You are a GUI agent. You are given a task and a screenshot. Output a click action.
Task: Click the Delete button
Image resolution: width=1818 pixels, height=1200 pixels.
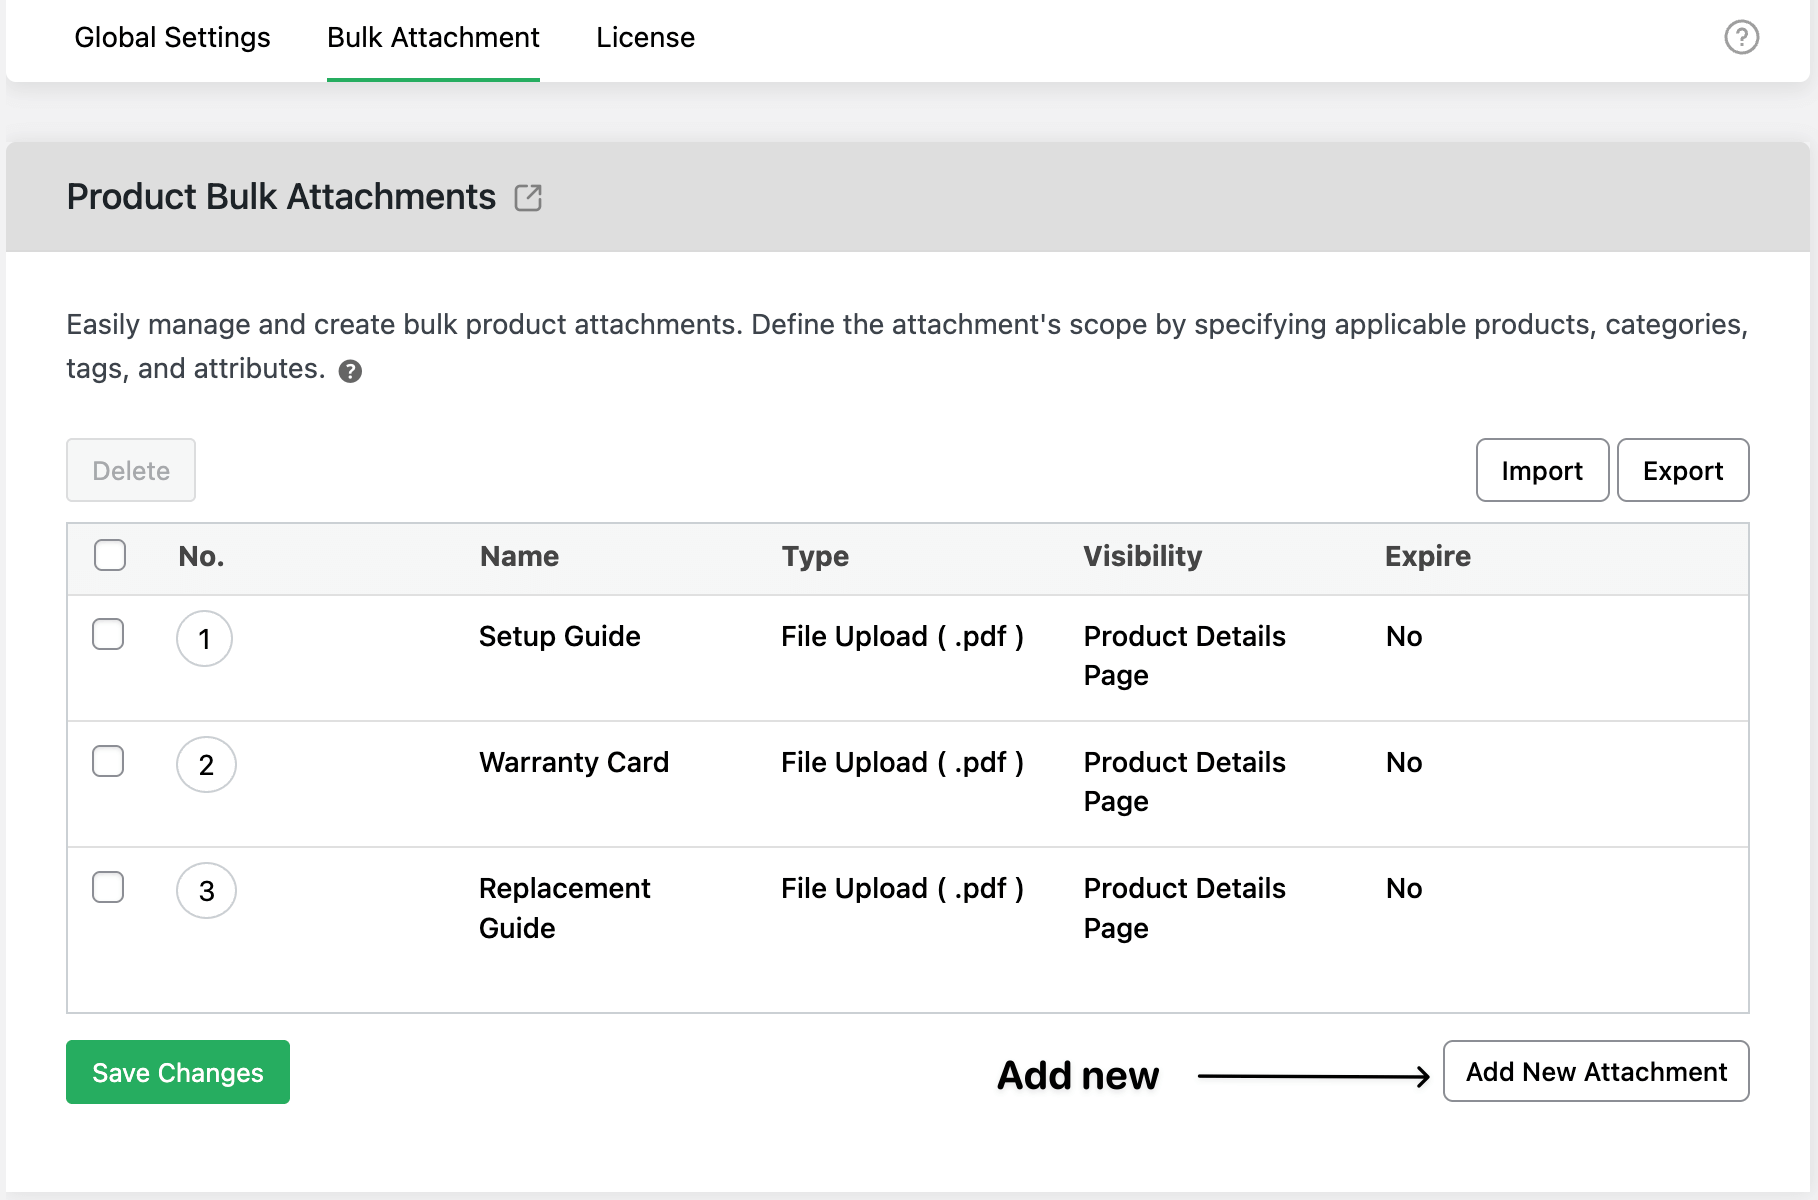(130, 470)
